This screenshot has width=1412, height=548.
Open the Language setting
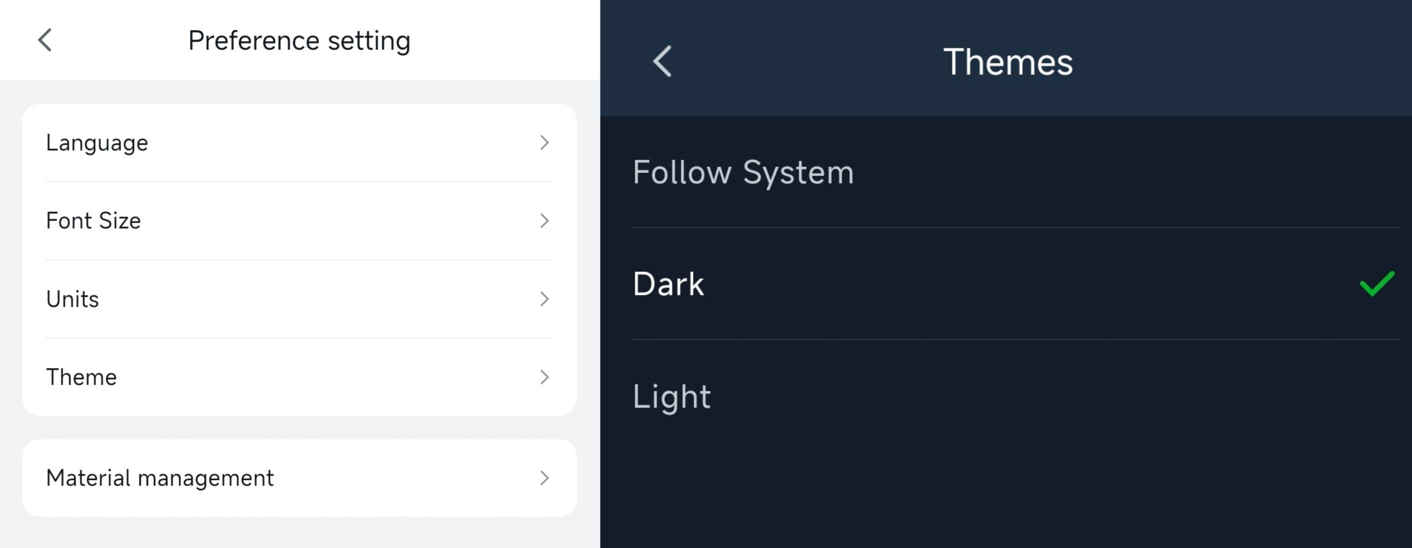pos(97,143)
